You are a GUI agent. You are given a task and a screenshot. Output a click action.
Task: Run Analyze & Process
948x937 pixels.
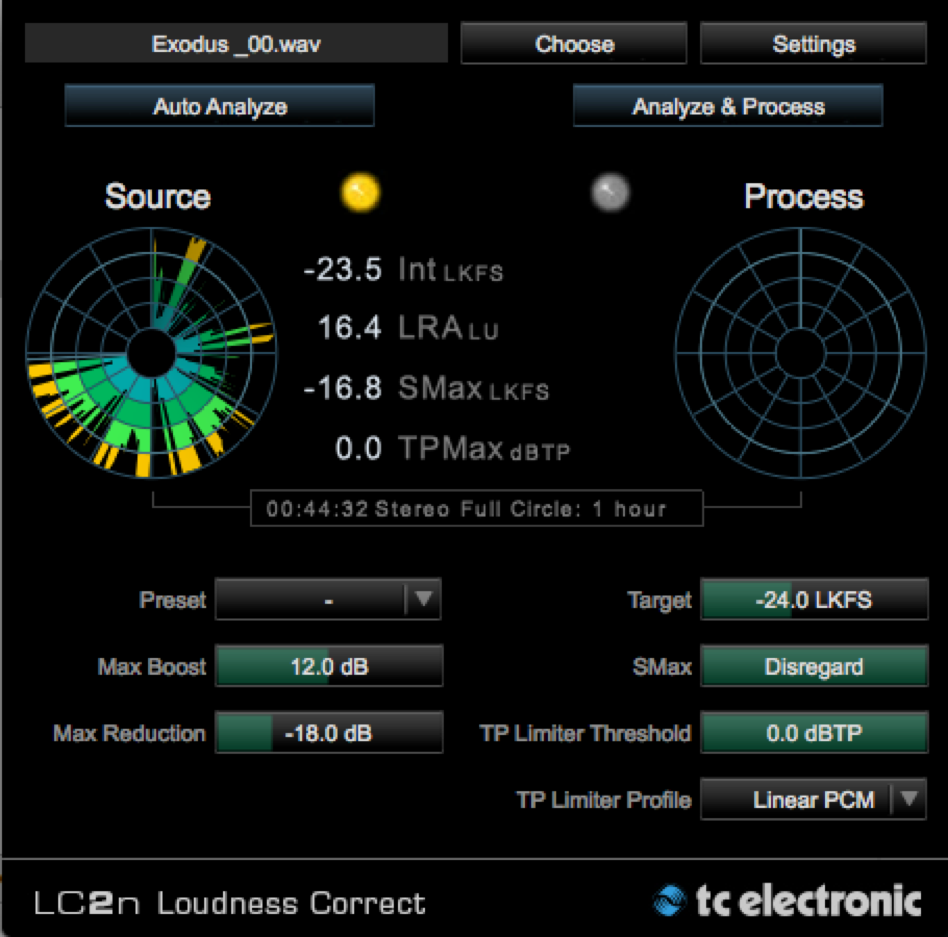[x=728, y=106]
